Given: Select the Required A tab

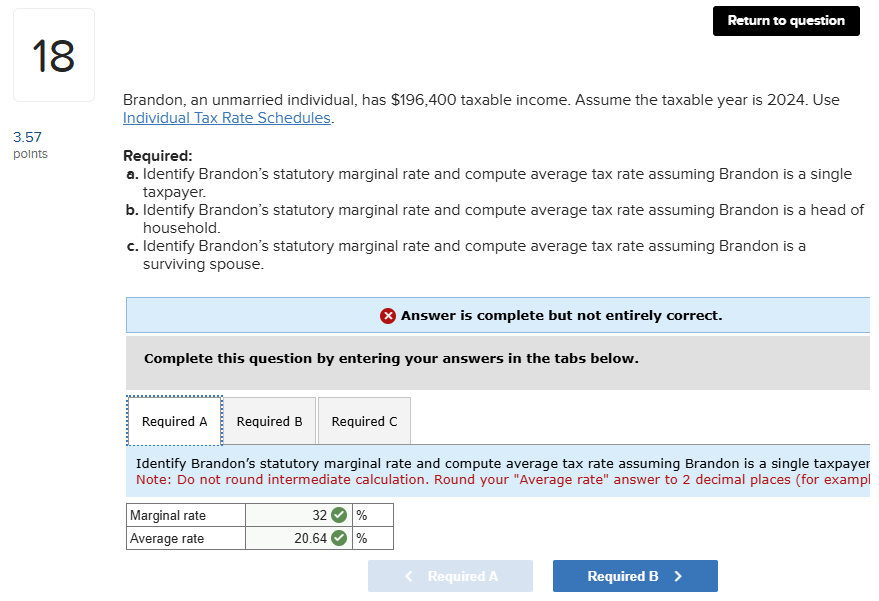Looking at the screenshot, I should 174,421.
